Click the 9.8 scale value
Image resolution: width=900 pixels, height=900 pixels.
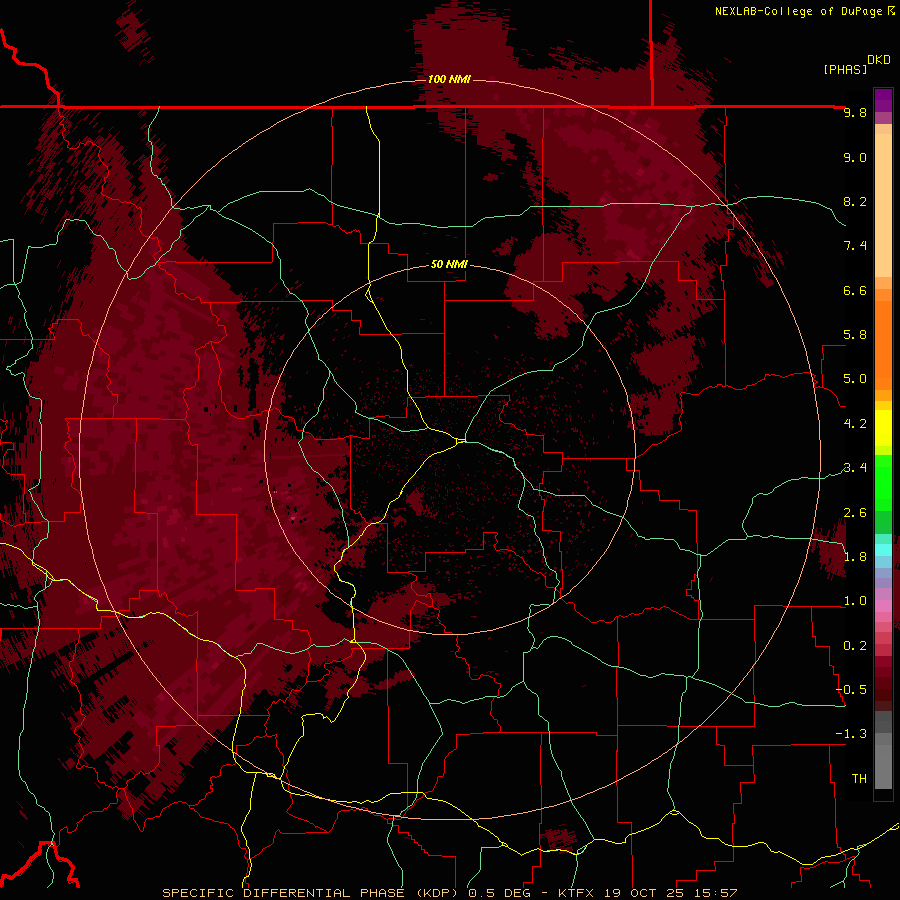coord(855,113)
